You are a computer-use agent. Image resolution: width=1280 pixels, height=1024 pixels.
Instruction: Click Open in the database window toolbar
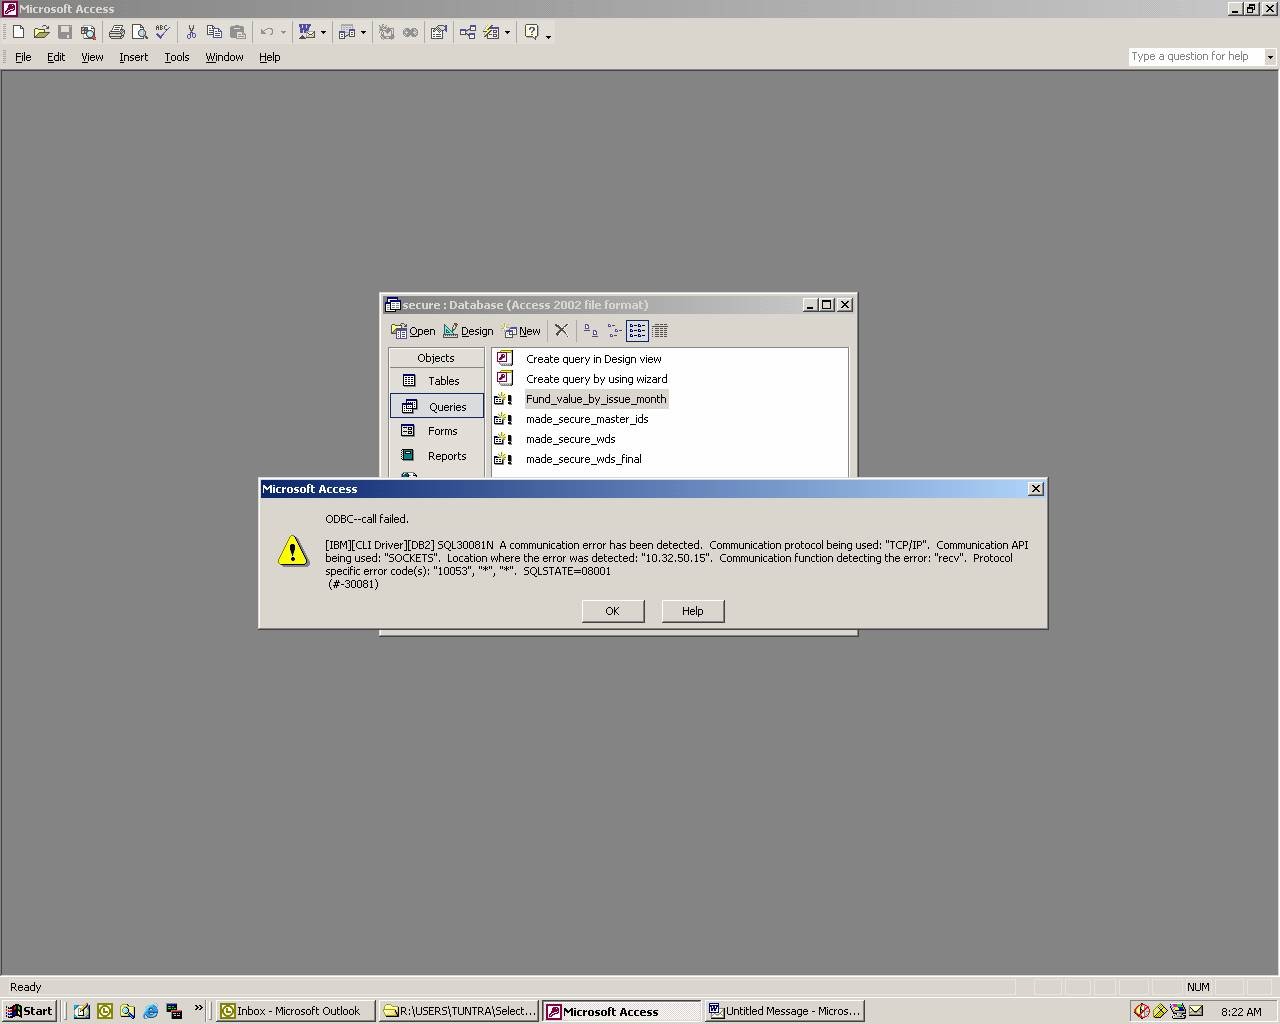click(413, 331)
